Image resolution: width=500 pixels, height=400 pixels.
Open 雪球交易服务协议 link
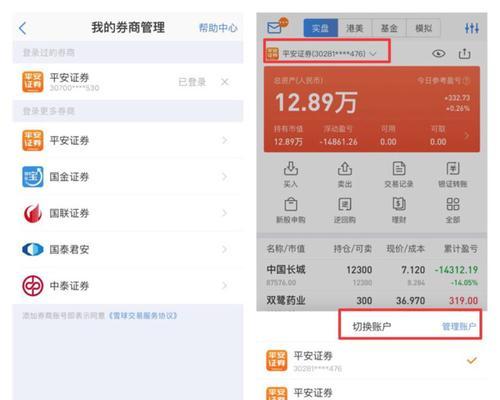(x=143, y=315)
